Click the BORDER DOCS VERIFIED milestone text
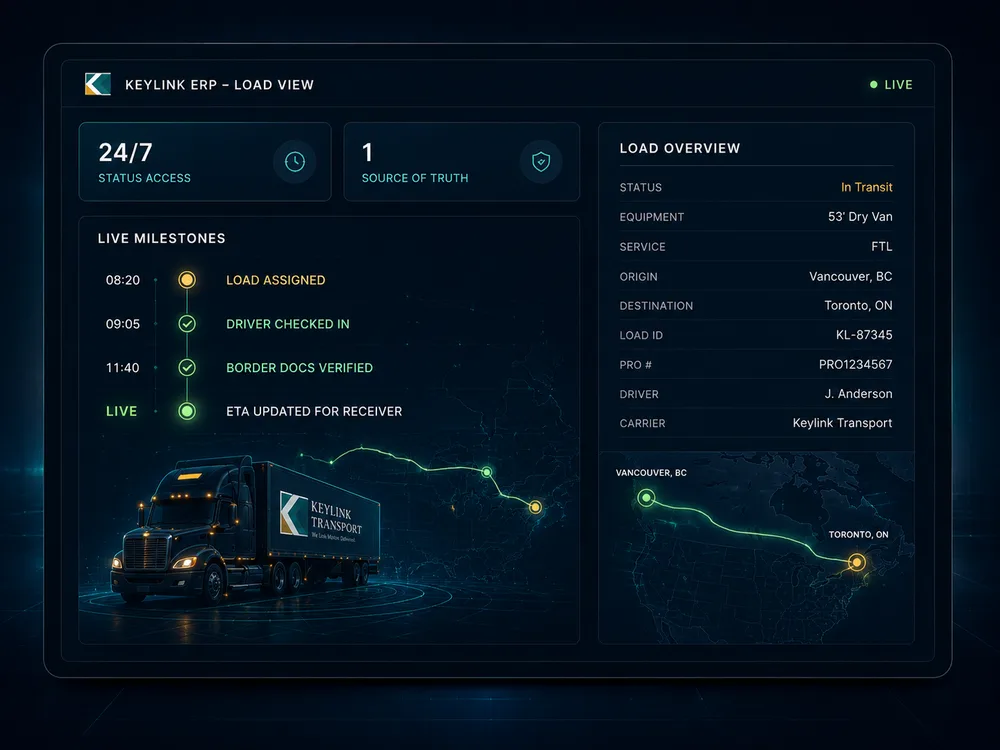 click(x=299, y=368)
